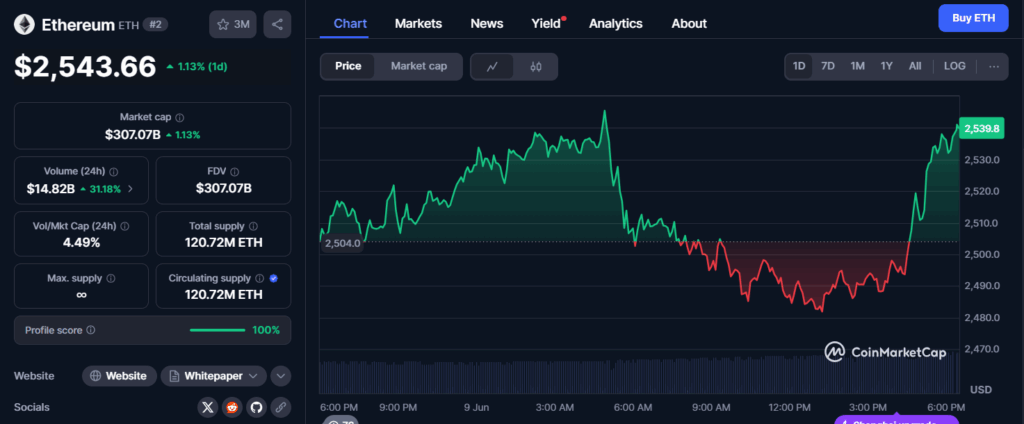1024x424 pixels.
Task: Click the info icon beside Market cap label
Action: 180,117
